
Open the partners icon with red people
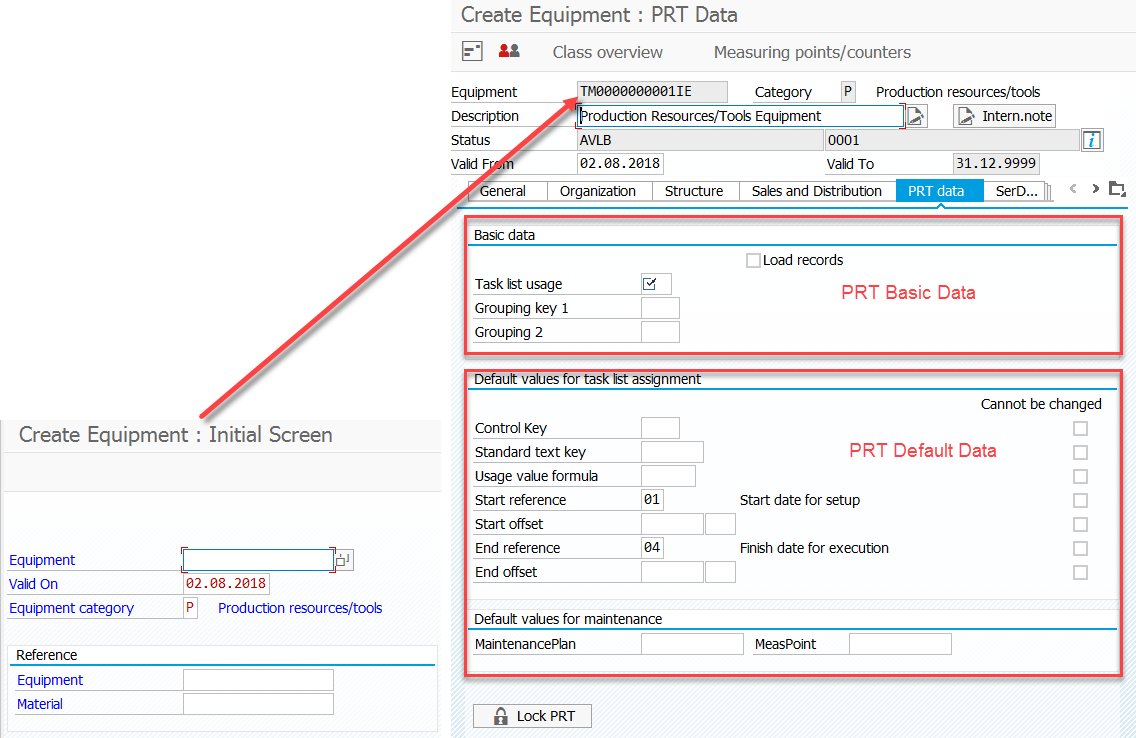click(509, 51)
